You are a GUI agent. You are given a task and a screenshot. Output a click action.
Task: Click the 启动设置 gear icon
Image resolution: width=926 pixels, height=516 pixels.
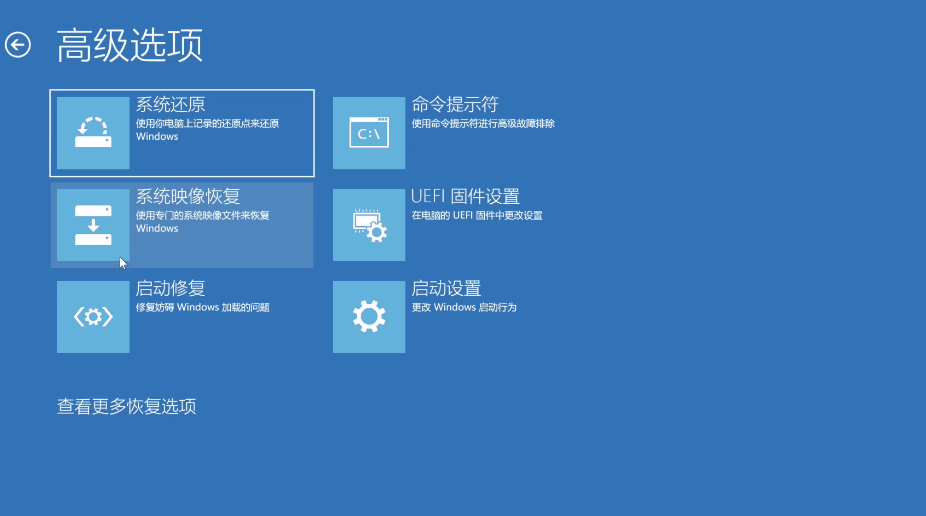point(369,317)
